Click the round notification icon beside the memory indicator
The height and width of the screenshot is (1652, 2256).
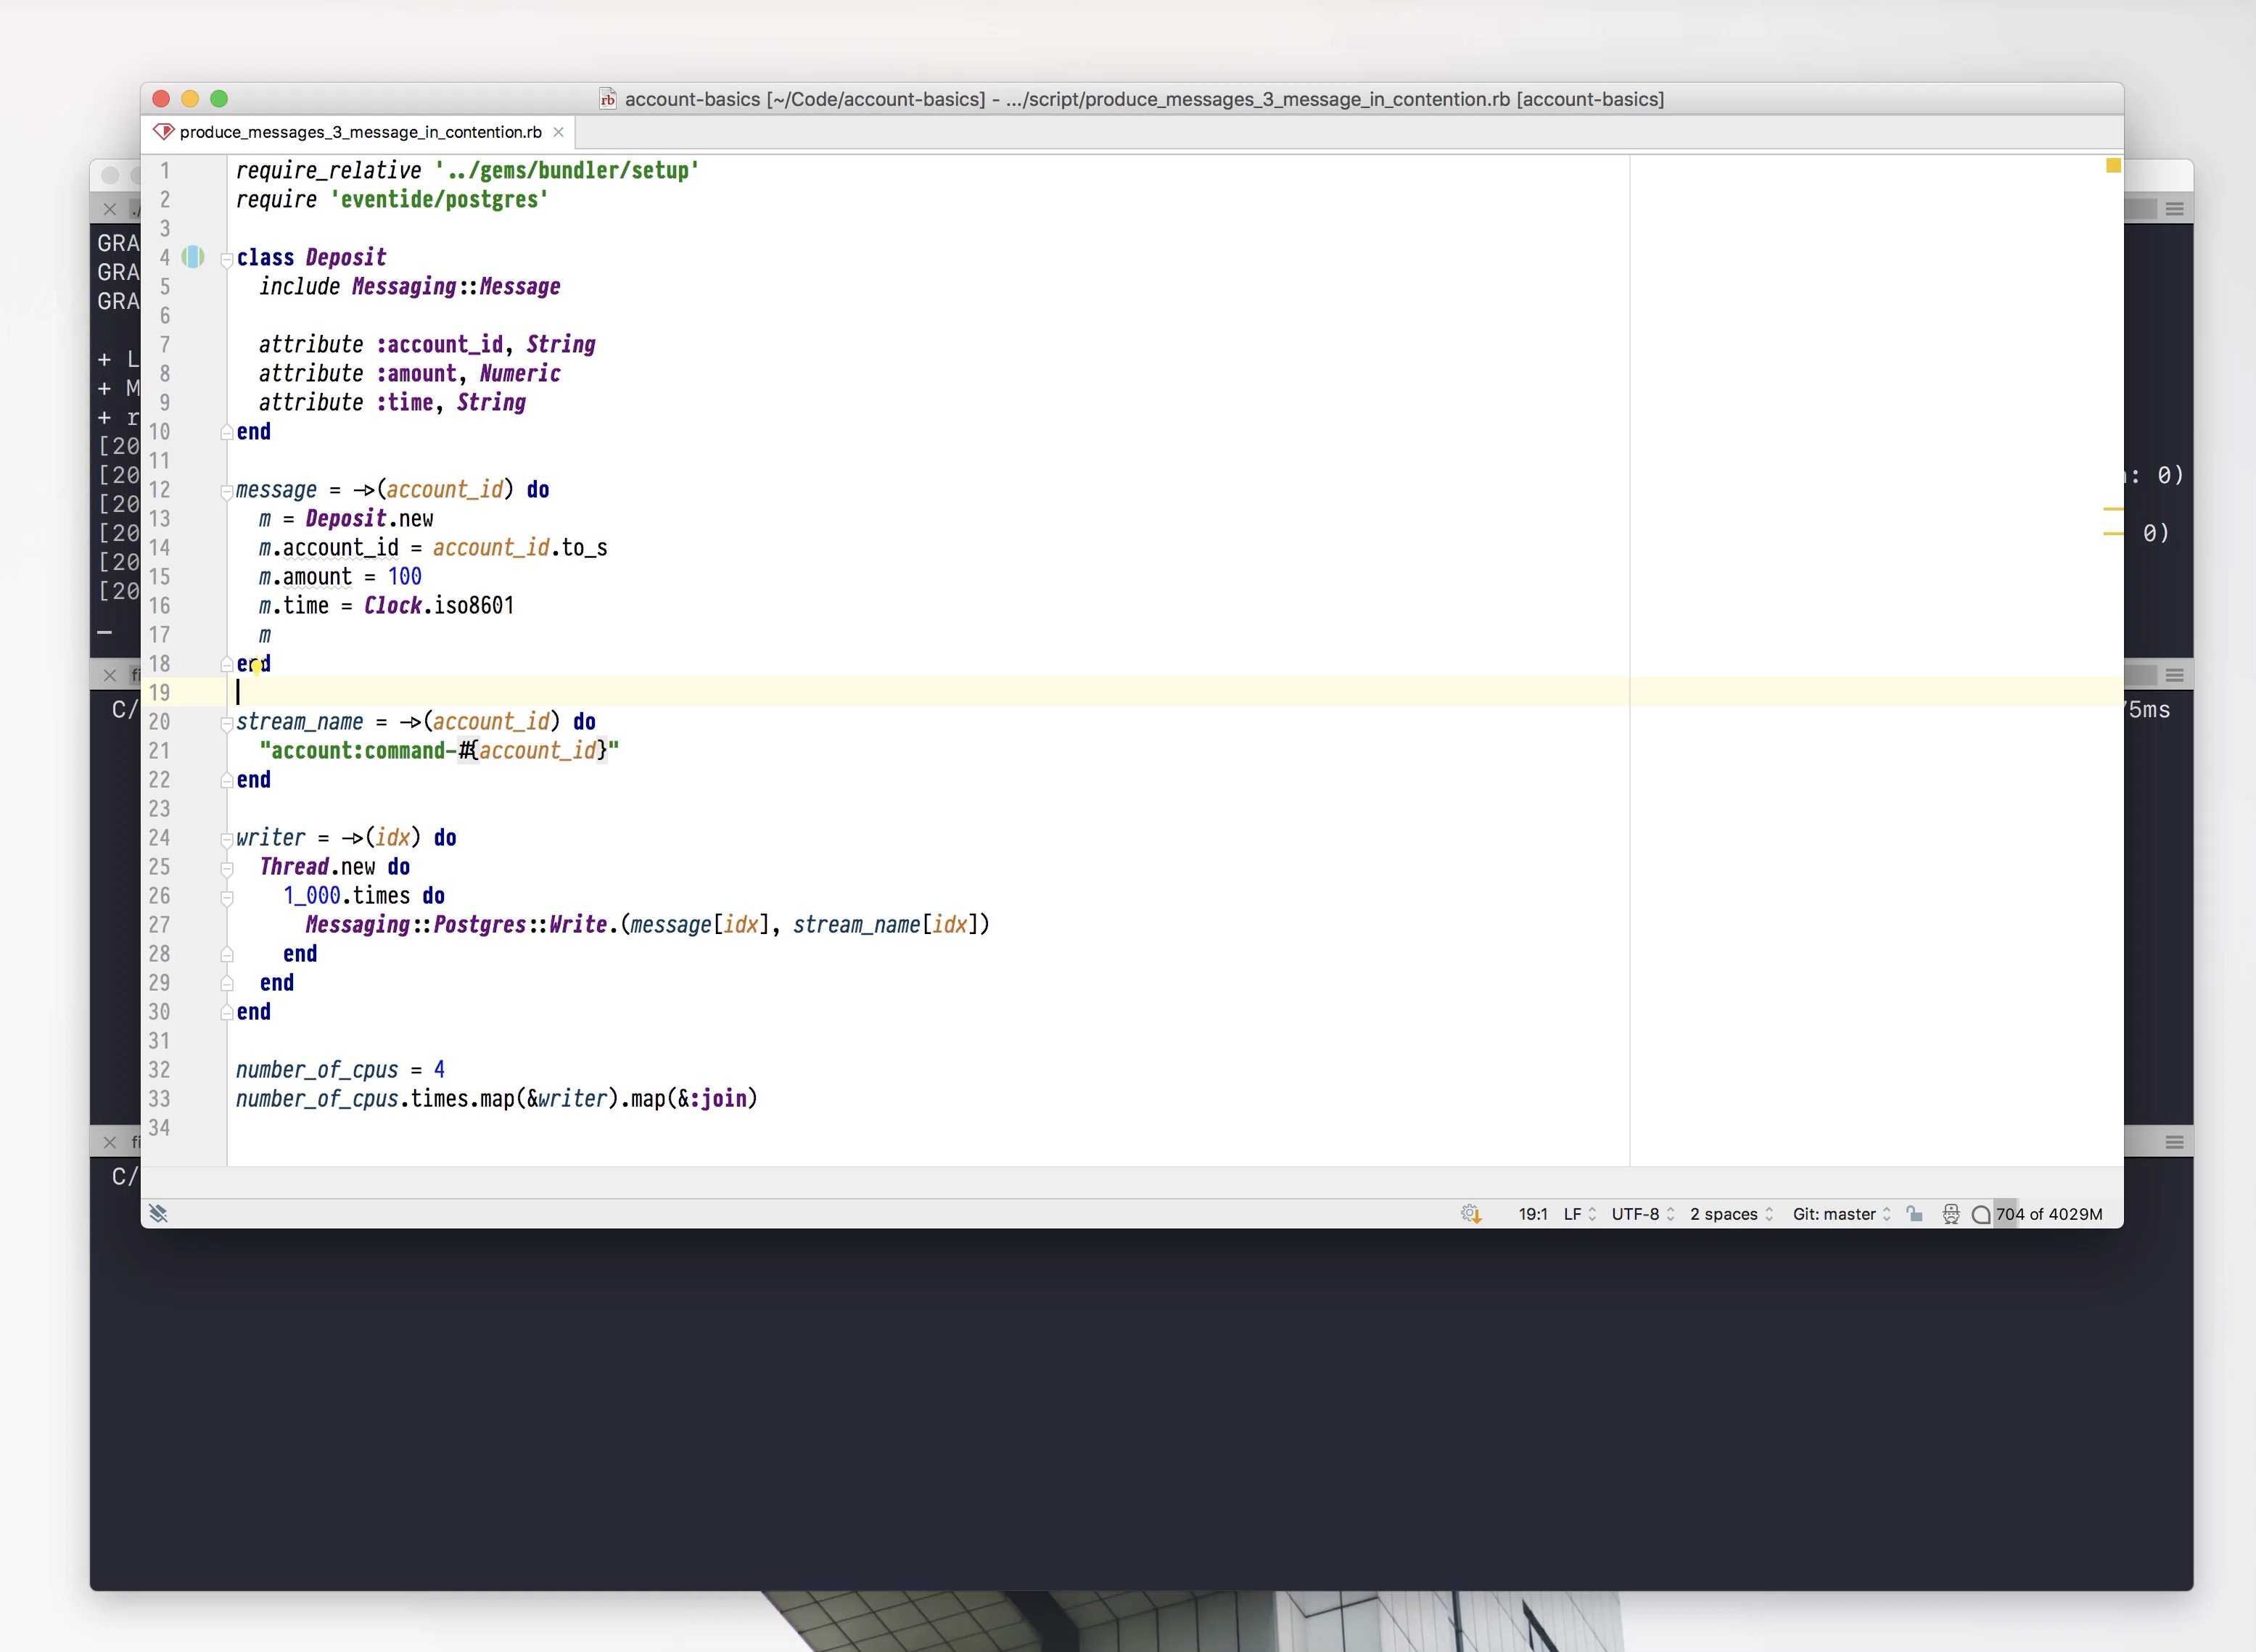click(x=1981, y=1215)
